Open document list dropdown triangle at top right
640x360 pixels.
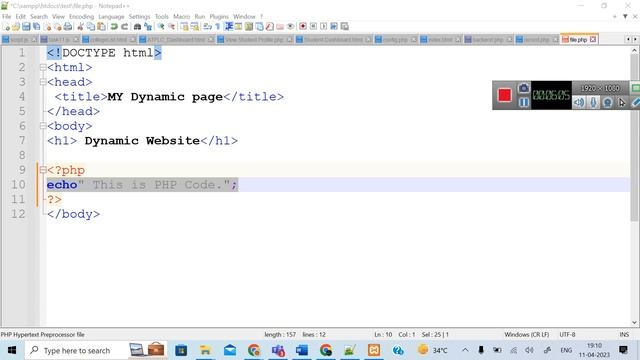click(625, 16)
